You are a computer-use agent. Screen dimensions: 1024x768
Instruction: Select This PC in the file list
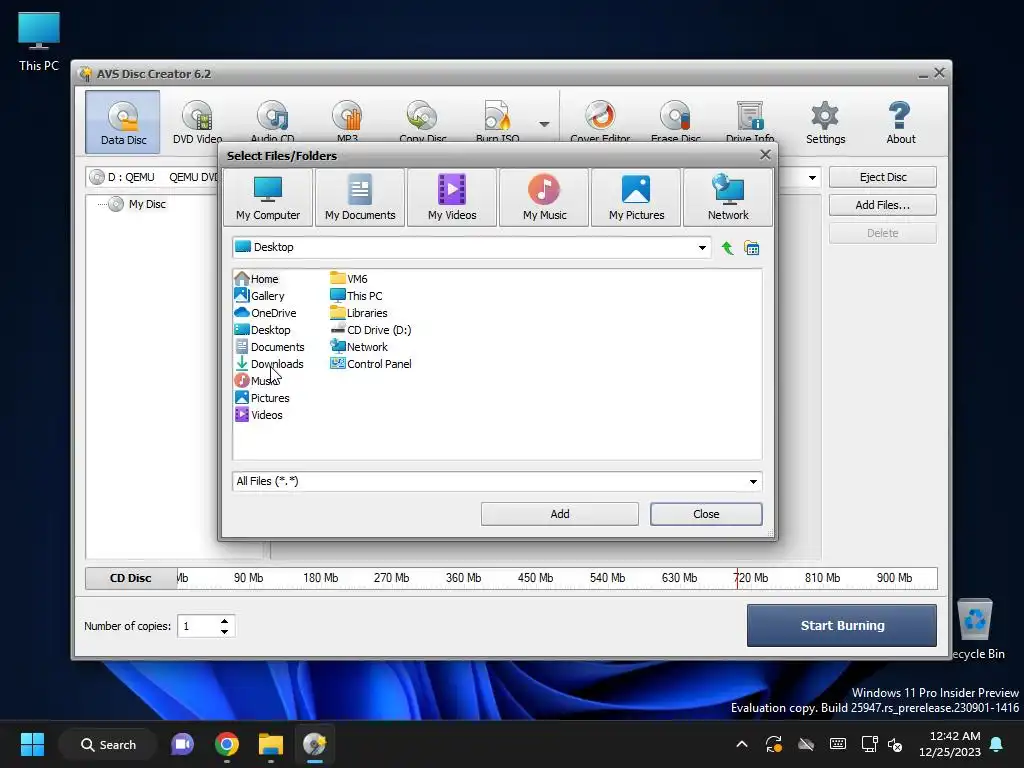click(x=357, y=296)
